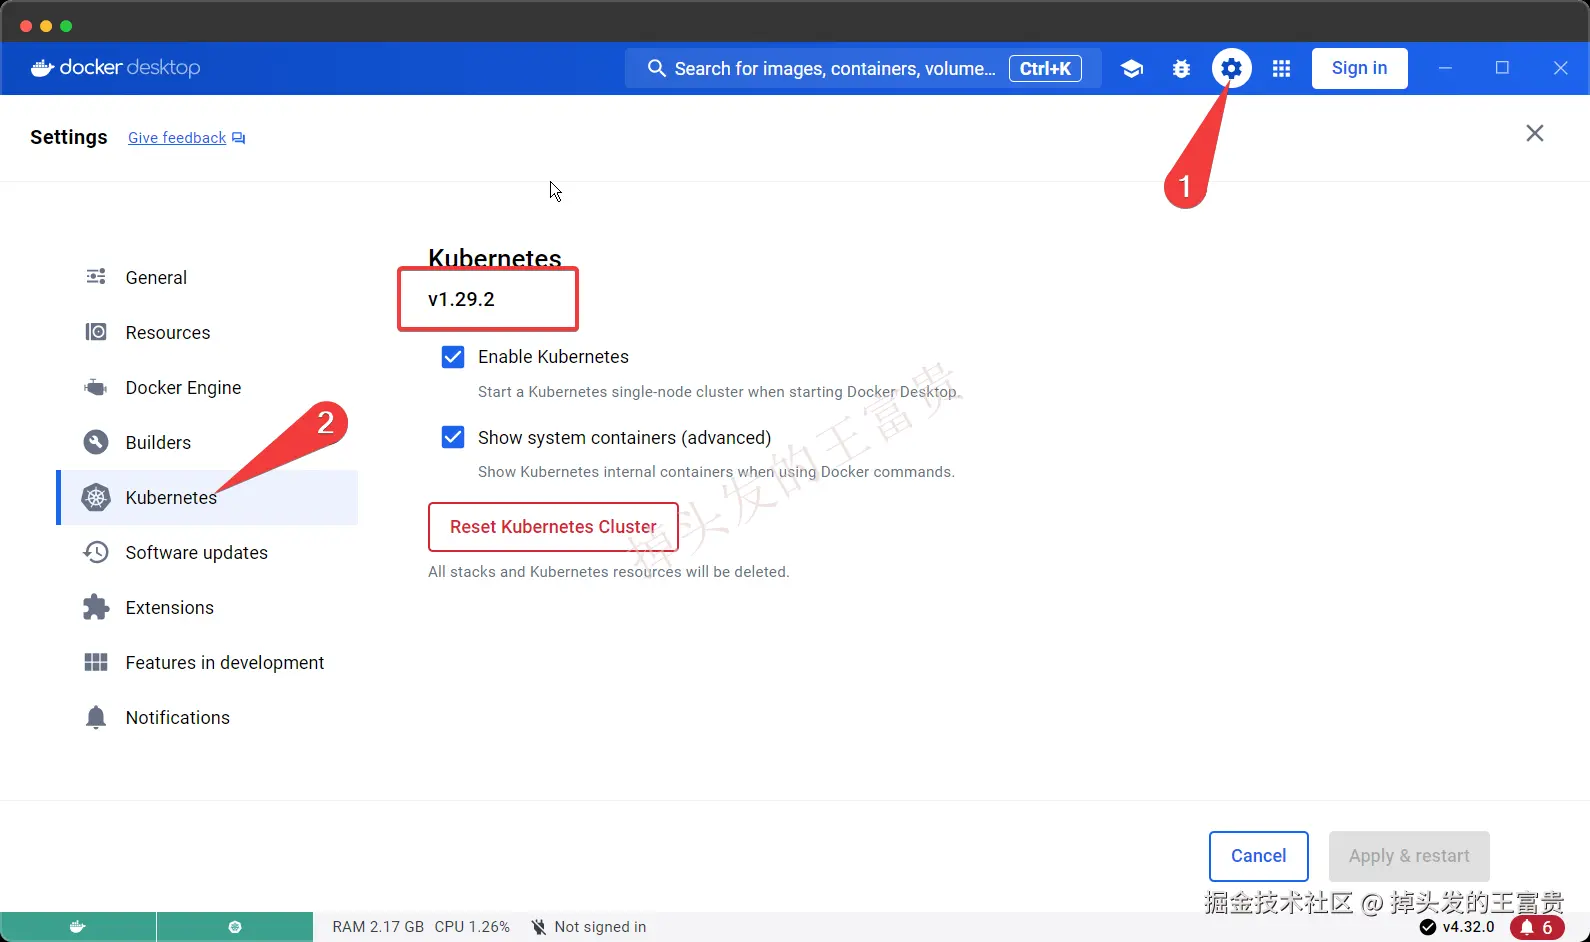Click the Ctrl+K shortcut badge
This screenshot has height=942, width=1590.
pyautogui.click(x=1045, y=68)
